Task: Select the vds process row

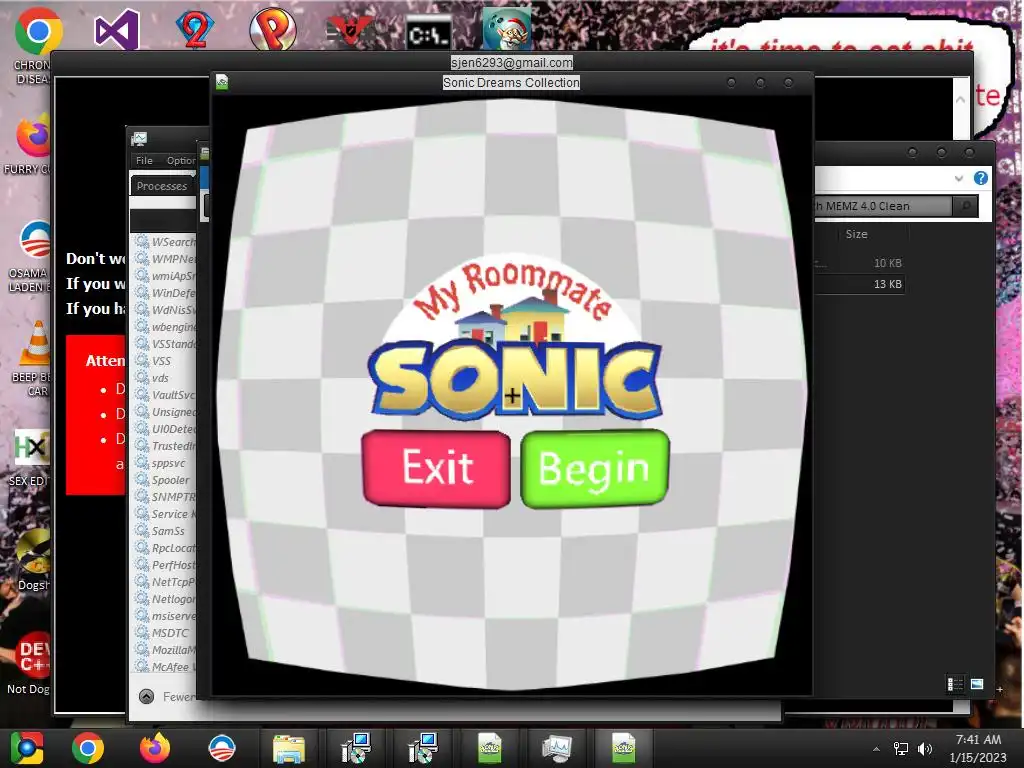Action: [x=165, y=377]
